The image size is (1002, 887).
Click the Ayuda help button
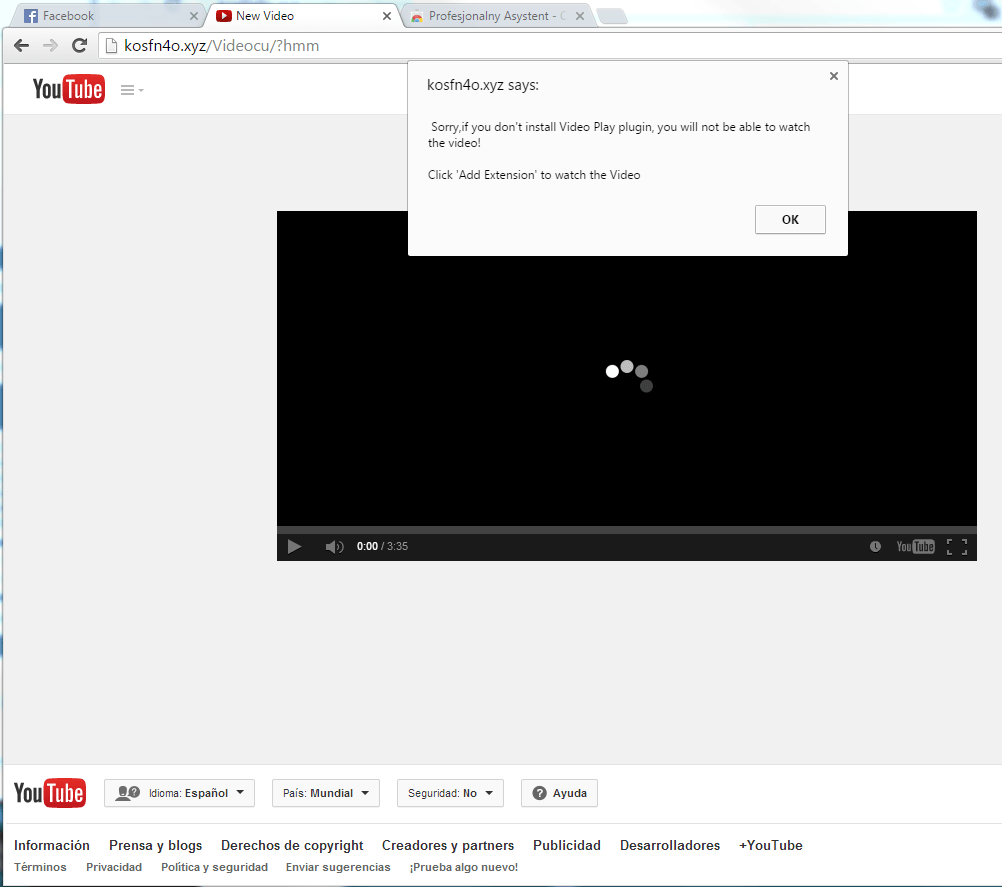[x=559, y=793]
